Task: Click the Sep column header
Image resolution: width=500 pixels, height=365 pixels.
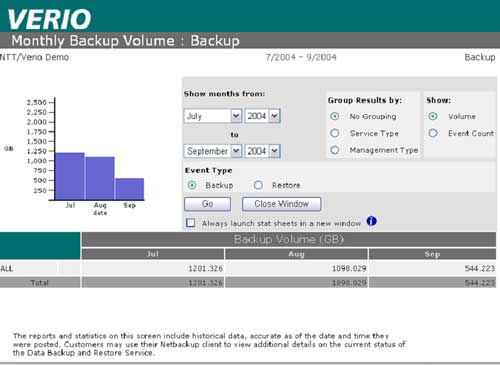Action: [x=432, y=254]
